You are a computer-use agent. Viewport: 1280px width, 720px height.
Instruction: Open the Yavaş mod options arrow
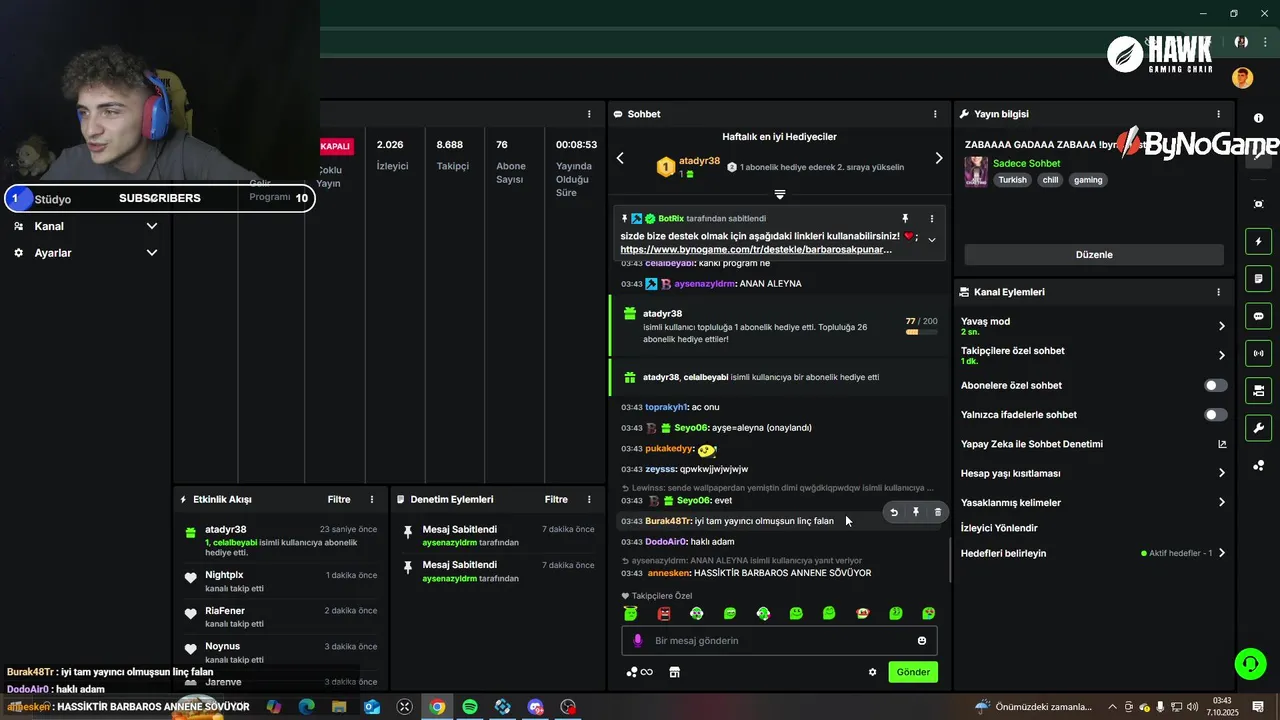point(1221,326)
